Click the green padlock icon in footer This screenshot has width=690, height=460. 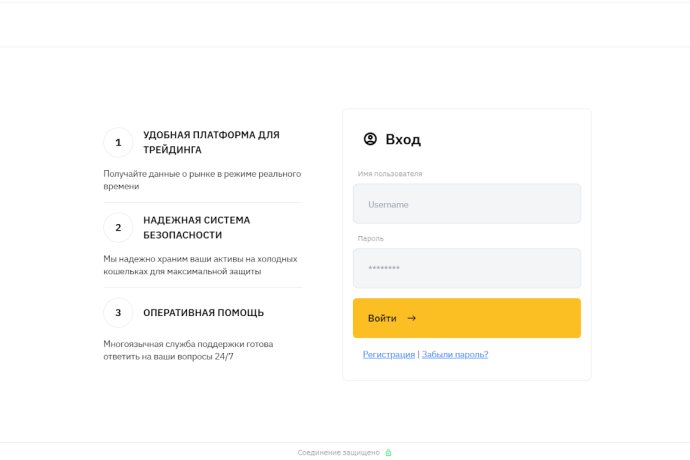(x=388, y=453)
